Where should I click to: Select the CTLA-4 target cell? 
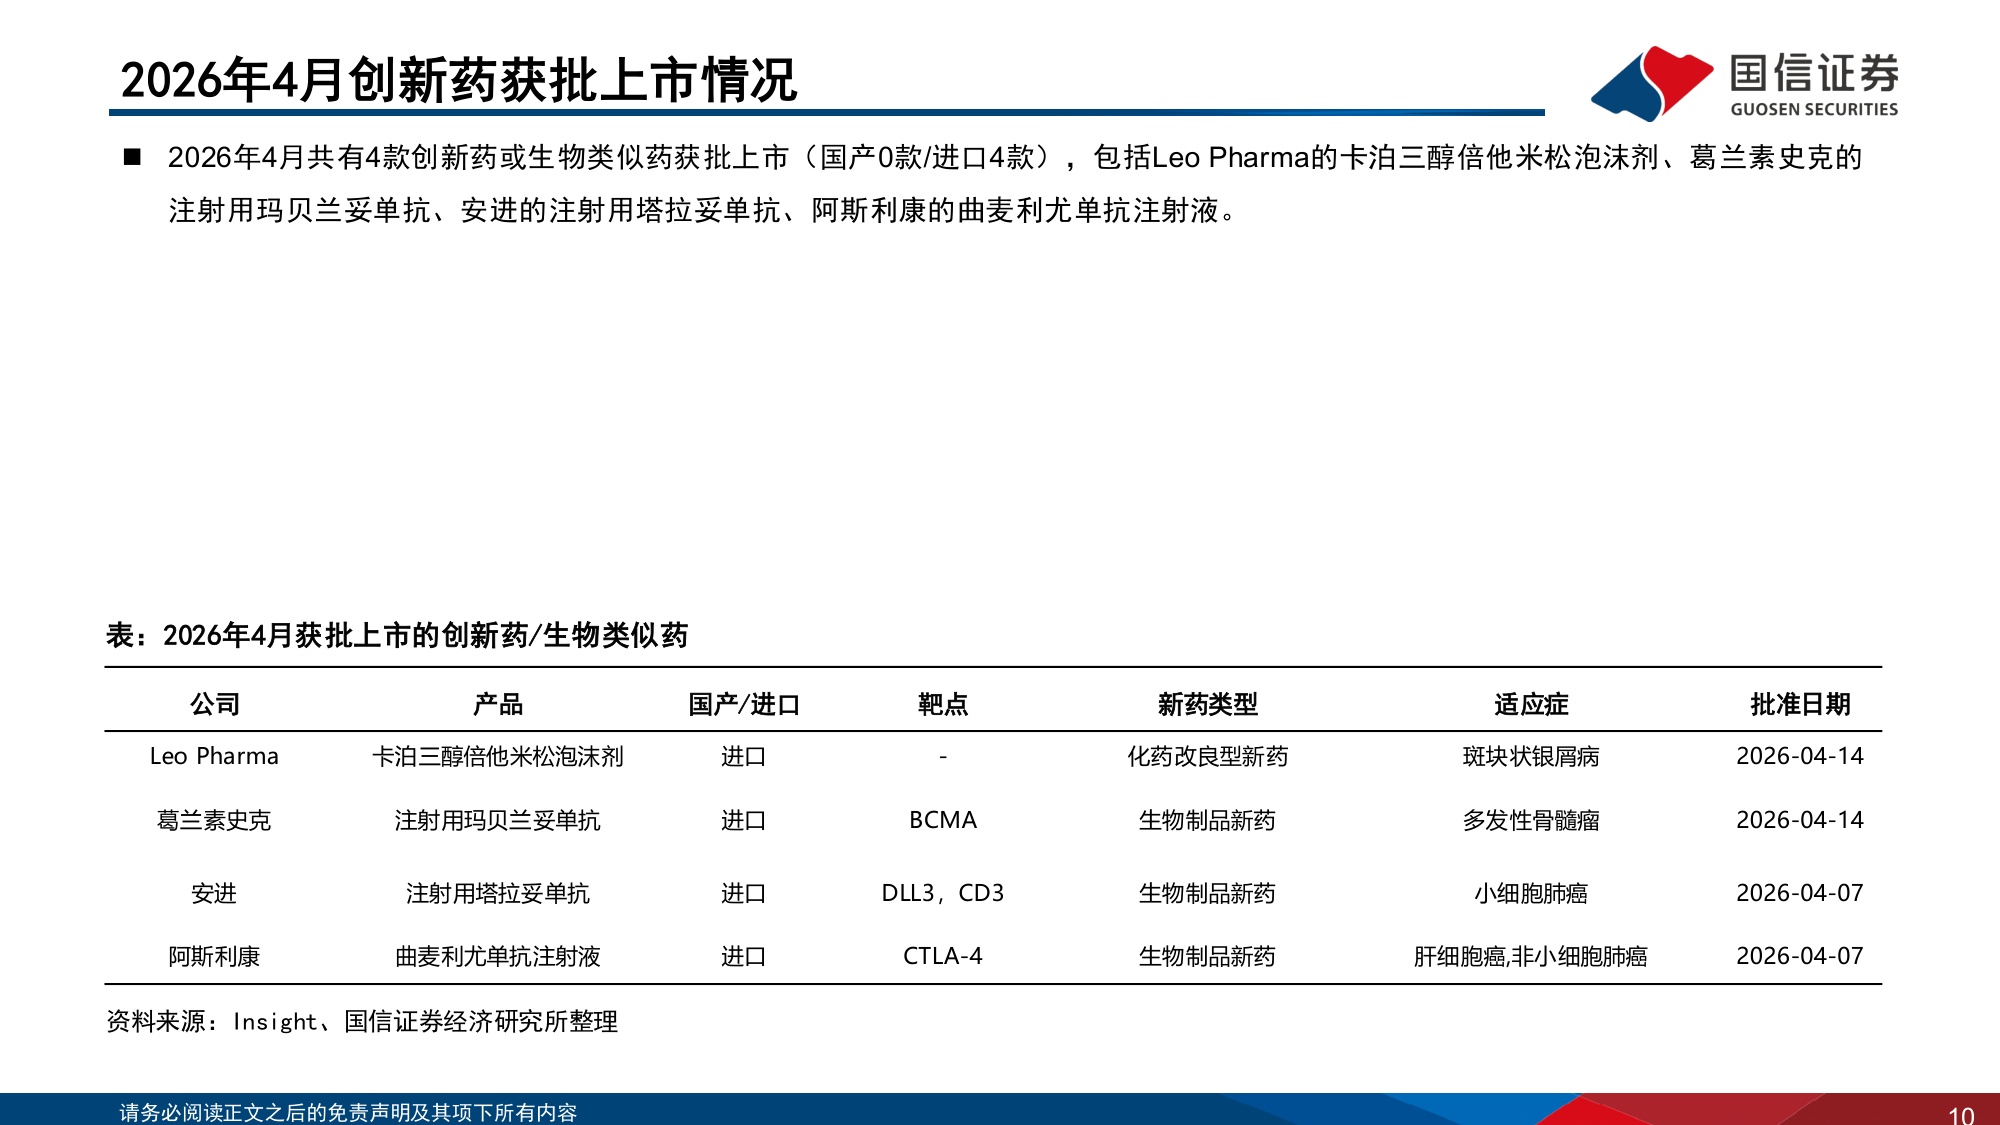pyautogui.click(x=943, y=956)
